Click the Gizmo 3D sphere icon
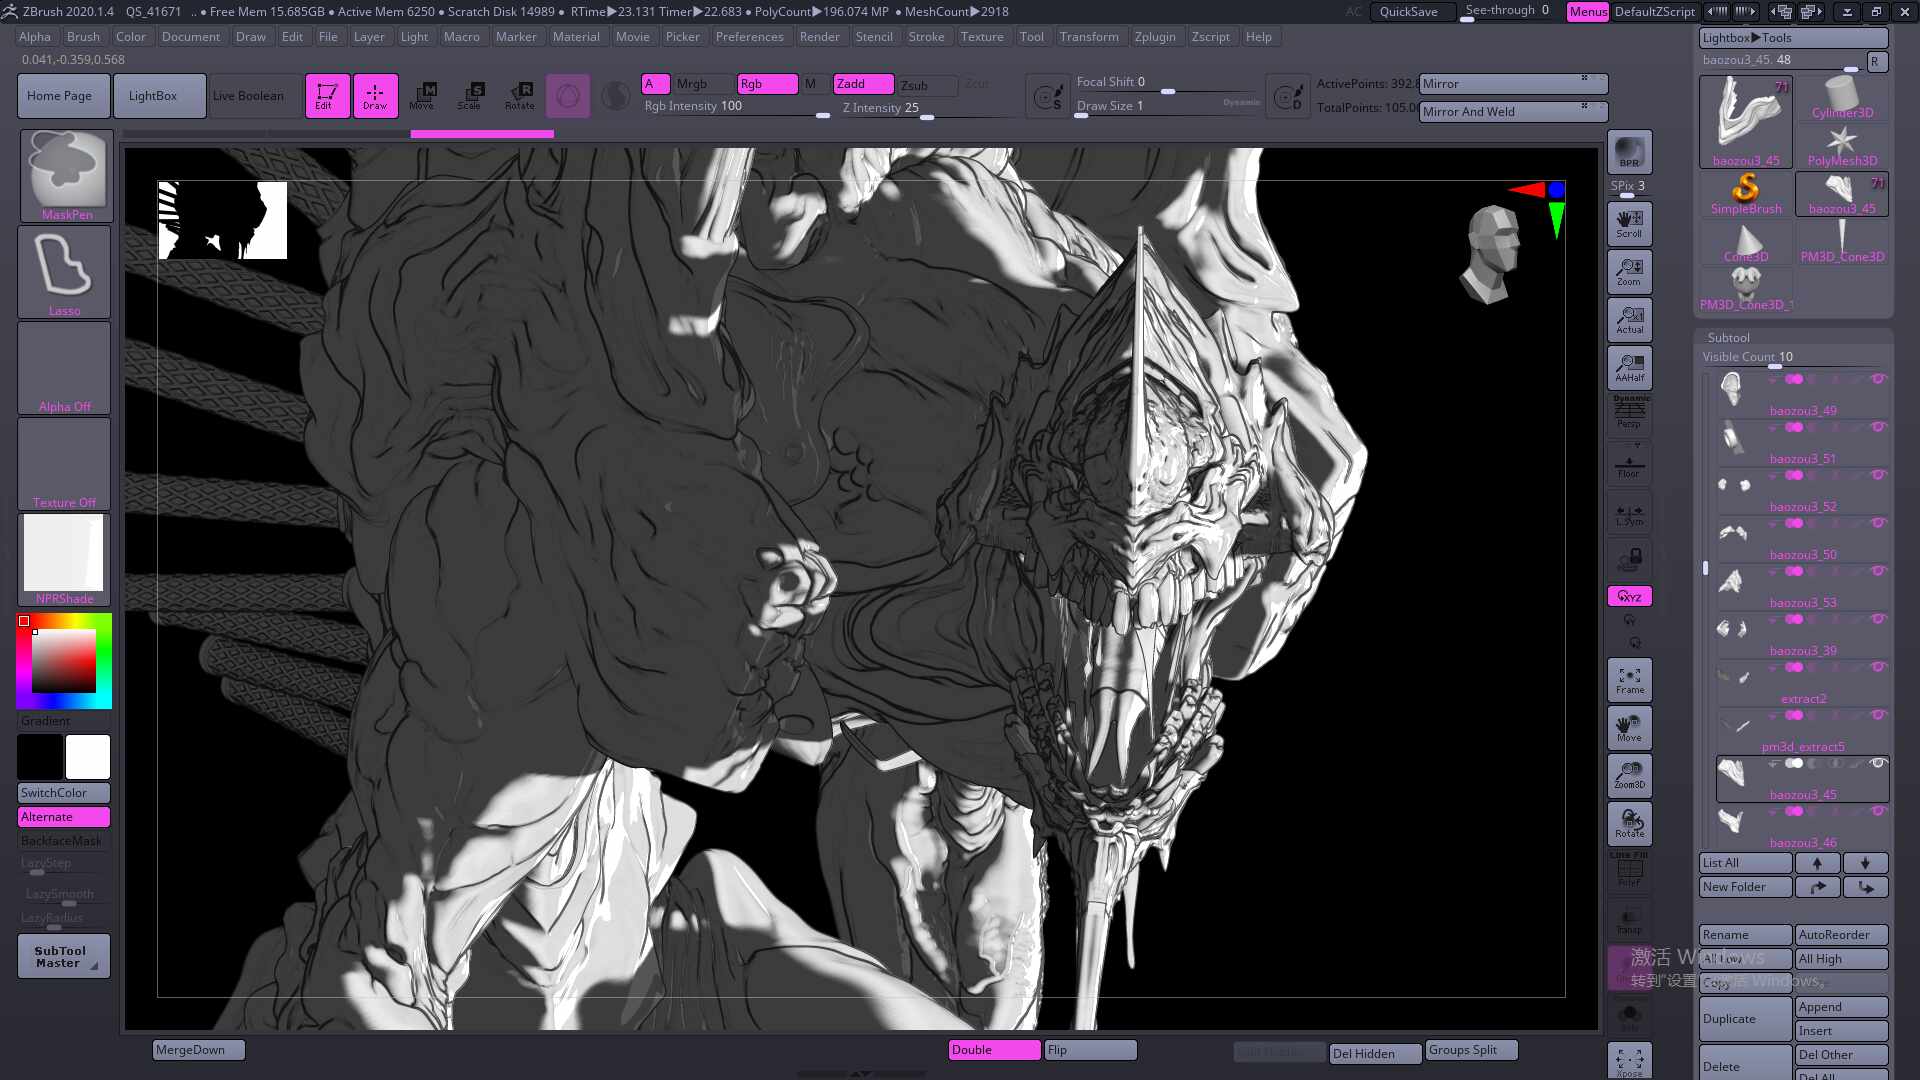The image size is (1920, 1080). (x=568, y=96)
